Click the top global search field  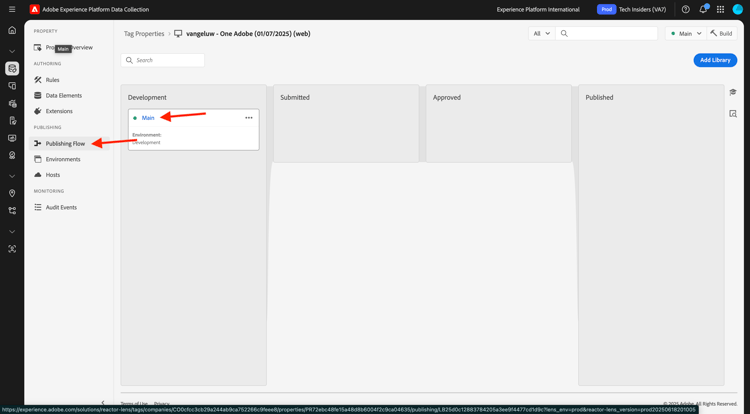(x=607, y=33)
